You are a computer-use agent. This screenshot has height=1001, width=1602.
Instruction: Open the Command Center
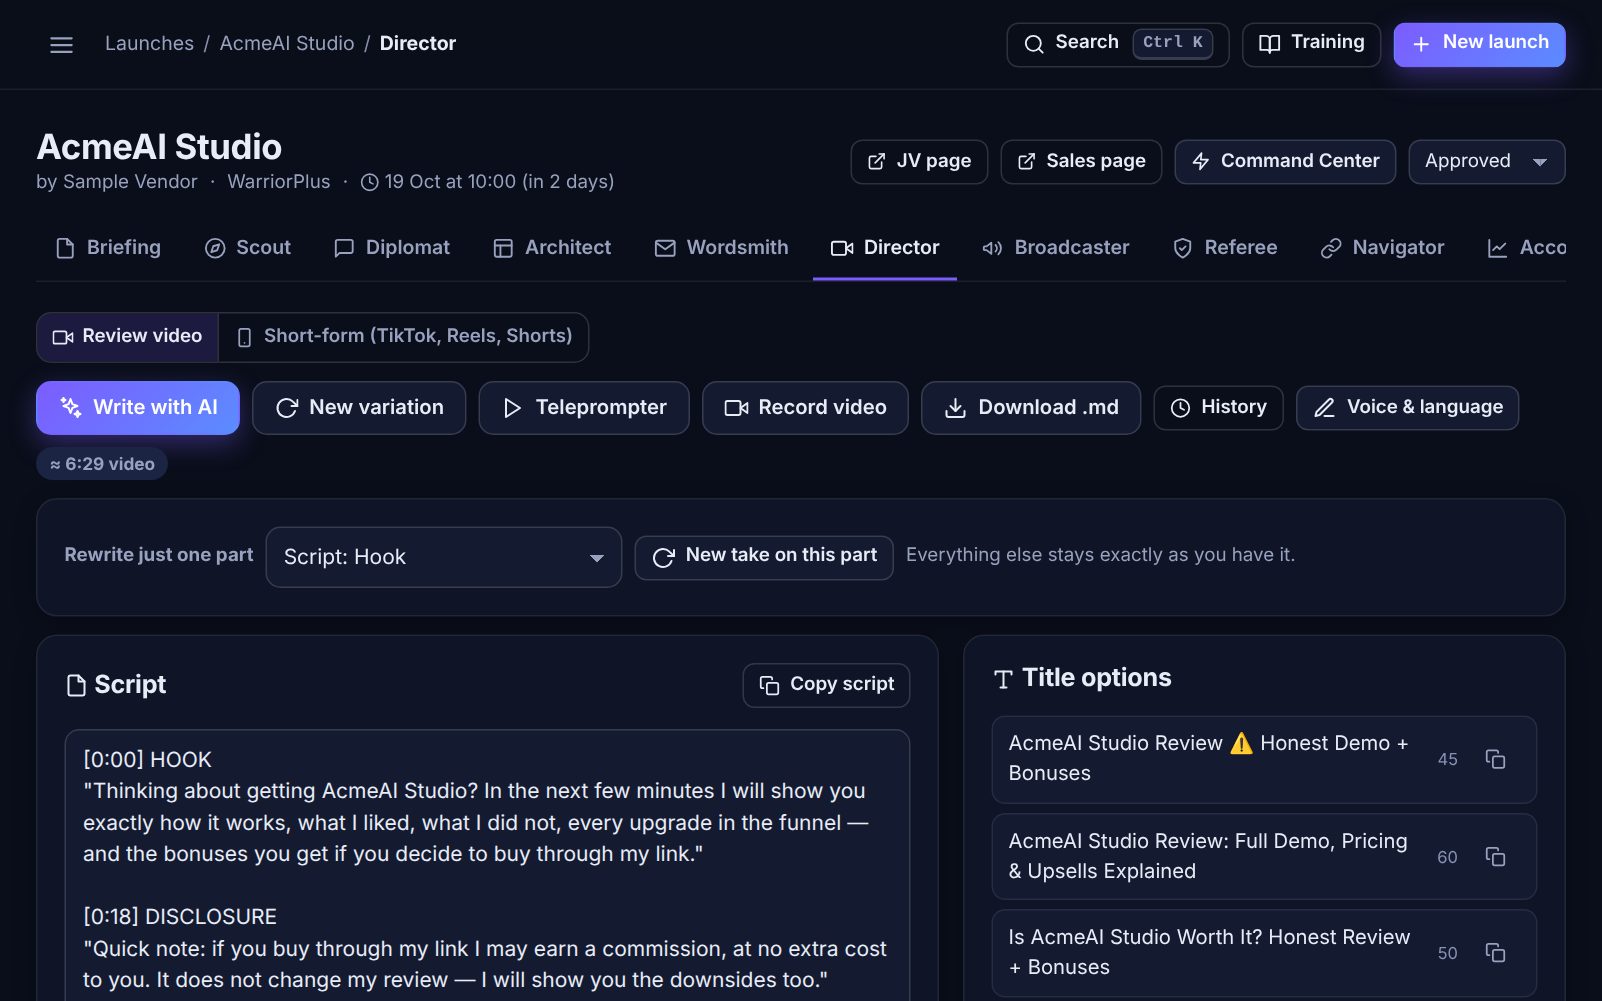click(1285, 162)
